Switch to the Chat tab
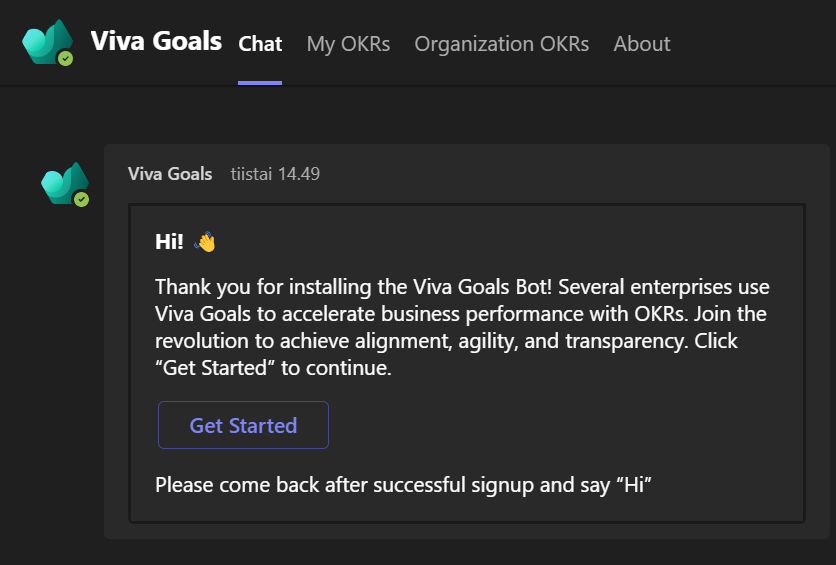This screenshot has width=836, height=565. tap(260, 44)
